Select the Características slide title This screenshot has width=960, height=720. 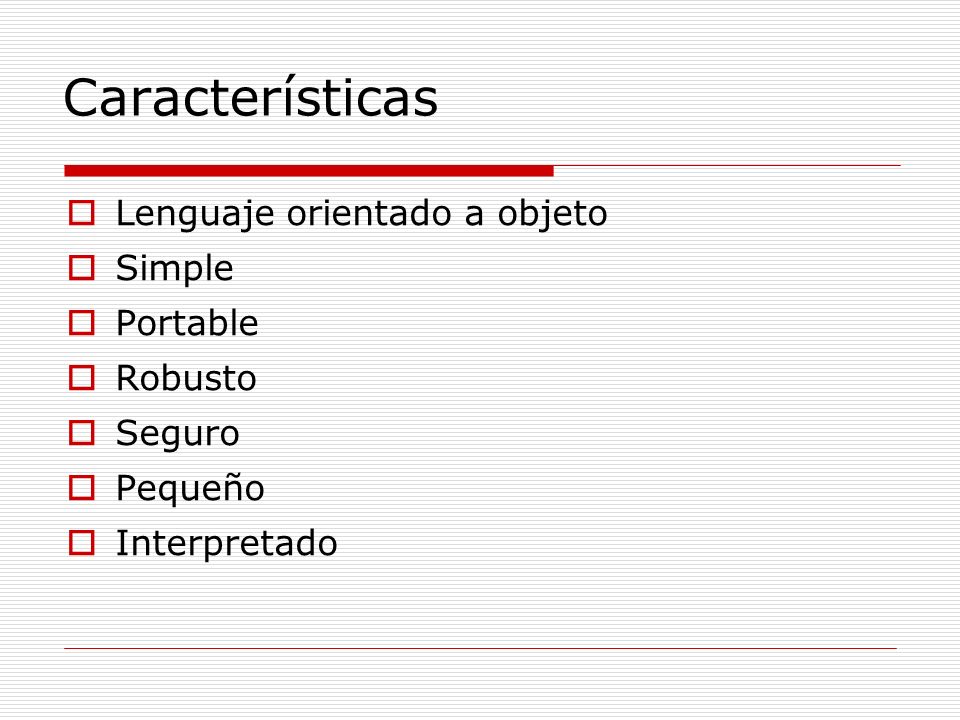point(250,97)
